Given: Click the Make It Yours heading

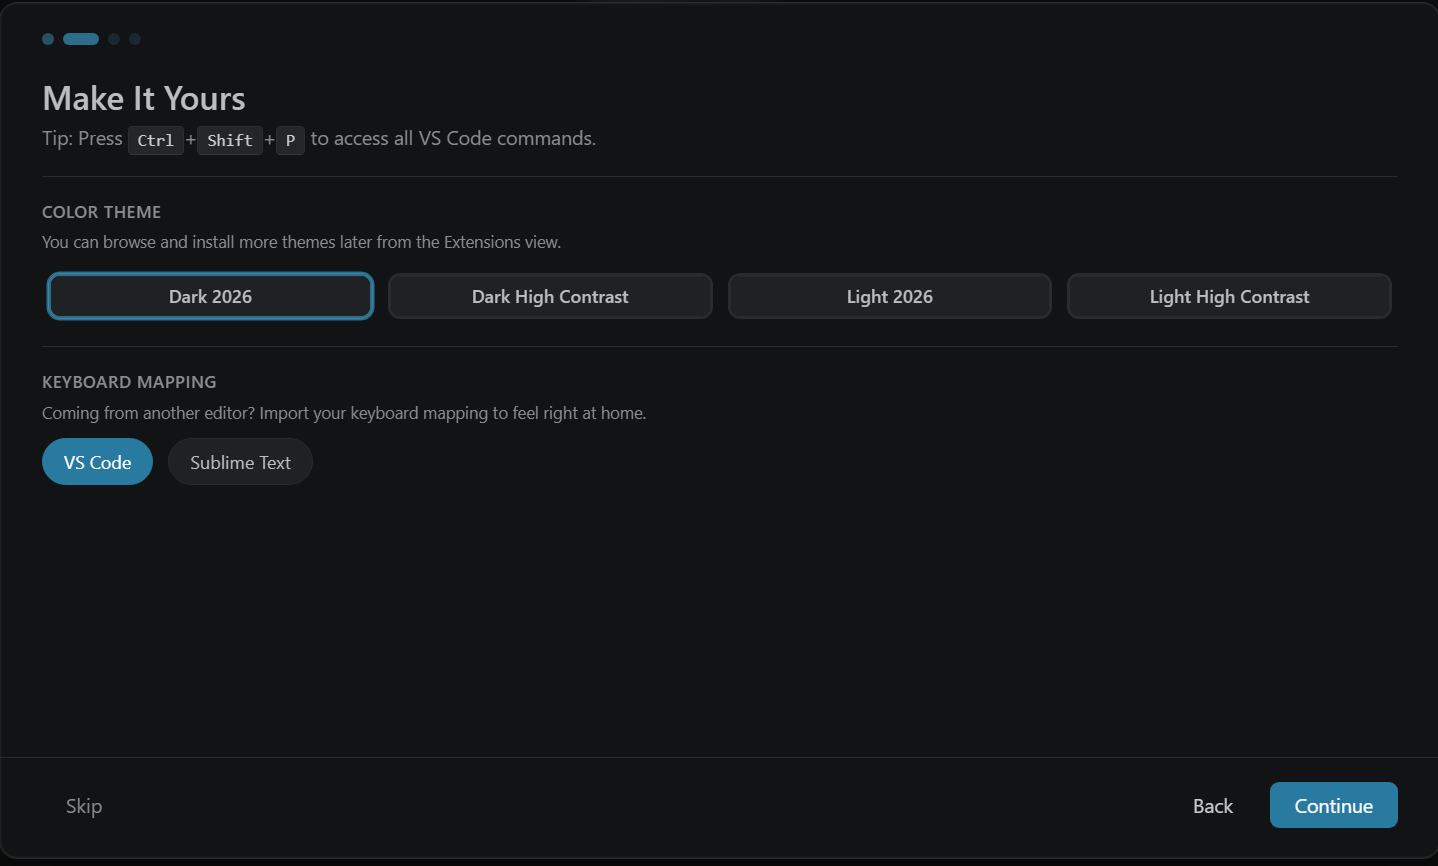Looking at the screenshot, I should (143, 98).
